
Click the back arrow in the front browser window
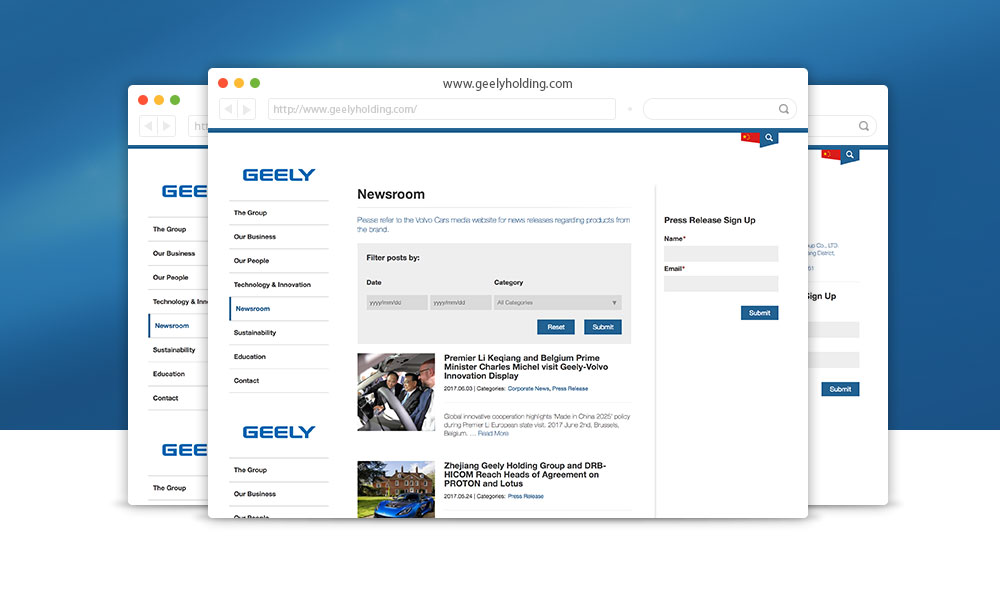point(228,109)
